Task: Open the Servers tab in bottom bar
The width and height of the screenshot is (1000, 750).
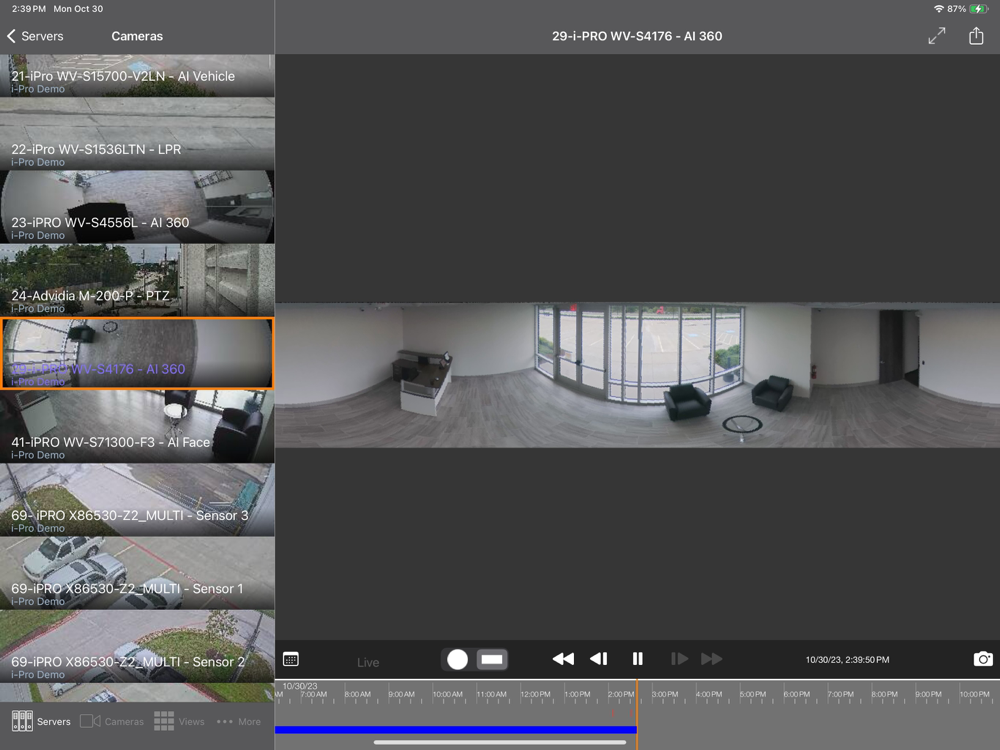Action: (41, 721)
